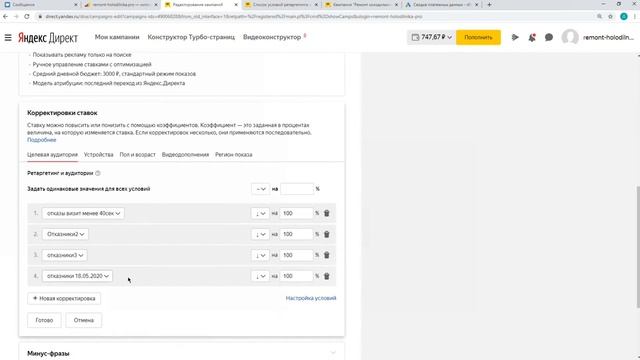
Task: Click the help icon next to Ретаргетинг и аудитории
Action: pos(98,173)
